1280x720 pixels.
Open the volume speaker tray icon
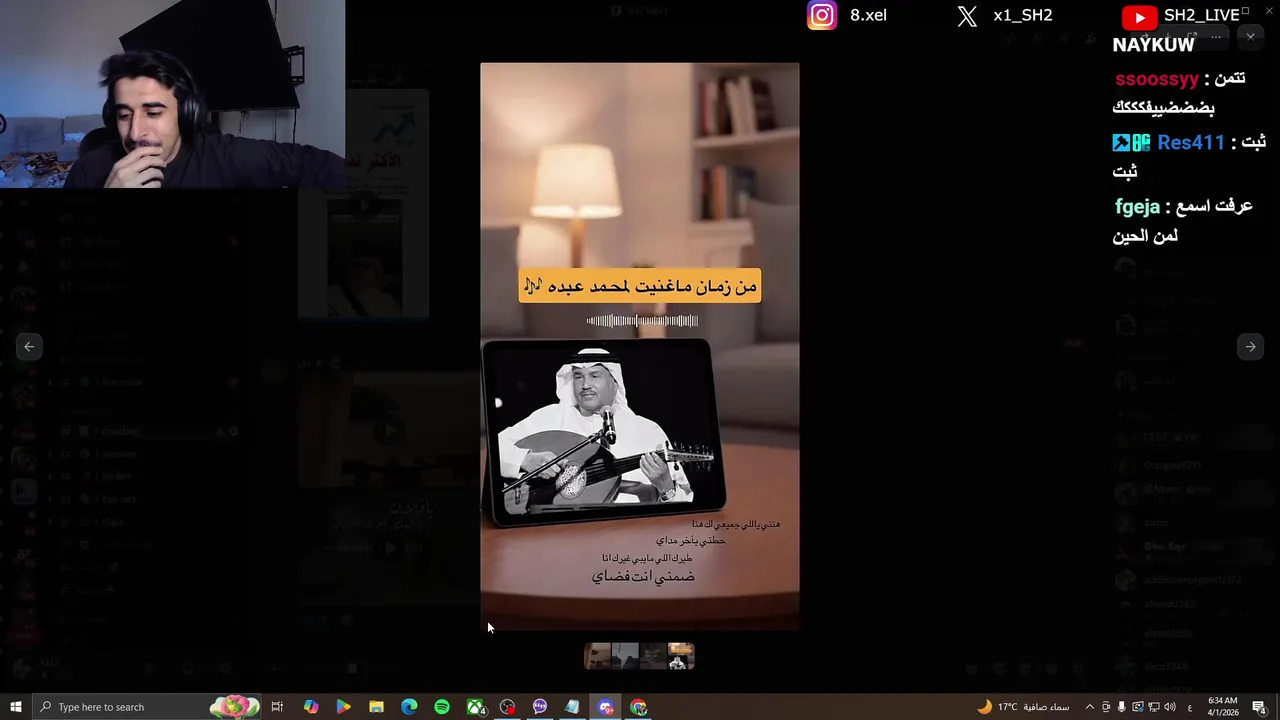pyautogui.click(x=1170, y=707)
